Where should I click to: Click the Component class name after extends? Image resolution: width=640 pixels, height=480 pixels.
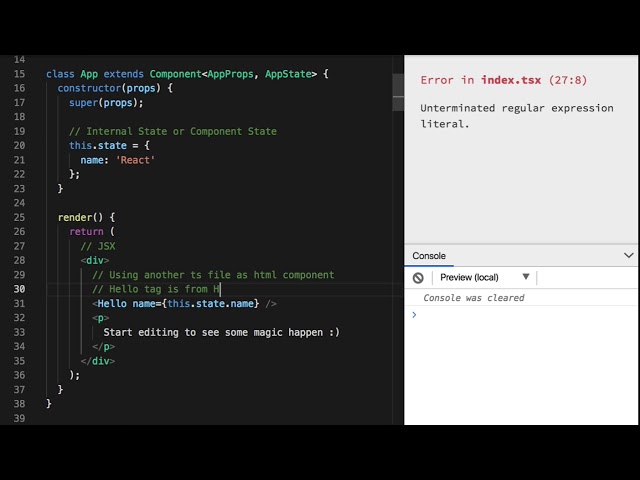pyautogui.click(x=175, y=74)
